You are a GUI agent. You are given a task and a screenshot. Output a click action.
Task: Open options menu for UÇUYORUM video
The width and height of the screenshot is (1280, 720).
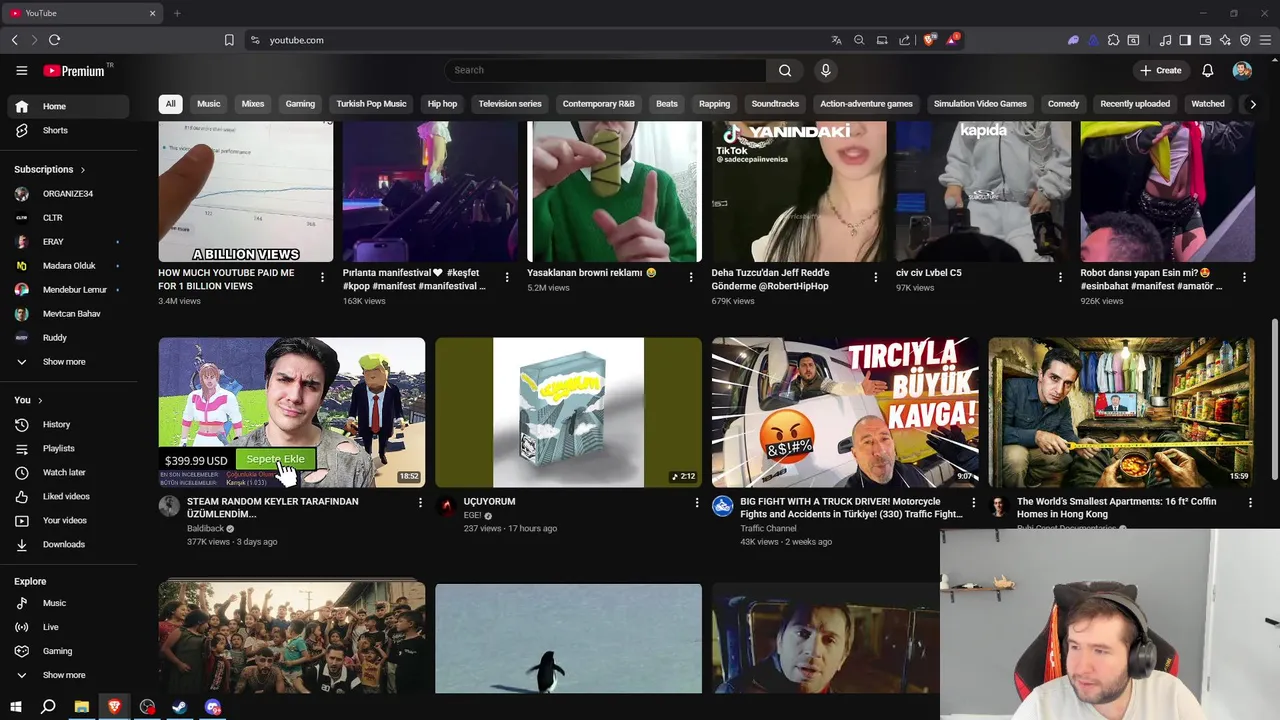pos(697,503)
